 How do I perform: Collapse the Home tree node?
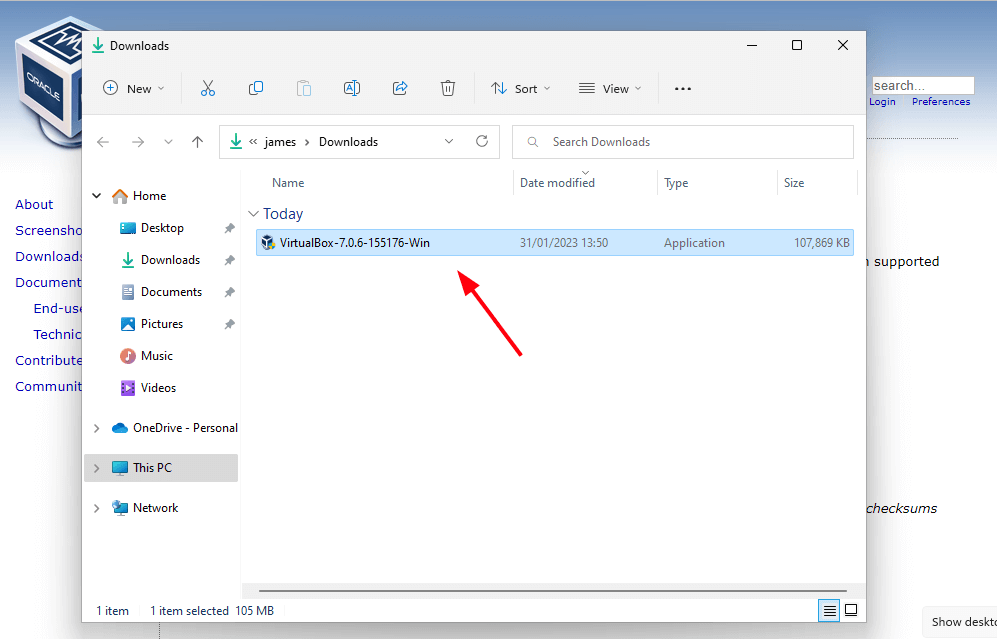97,196
